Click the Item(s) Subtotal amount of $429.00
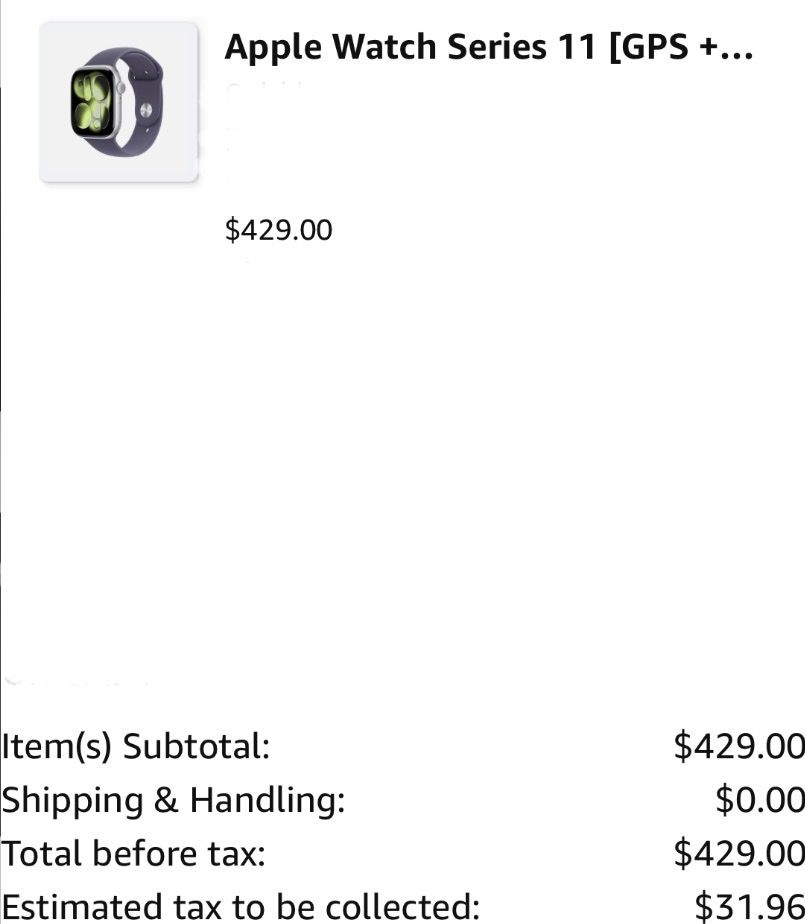The image size is (805, 924). (739, 746)
